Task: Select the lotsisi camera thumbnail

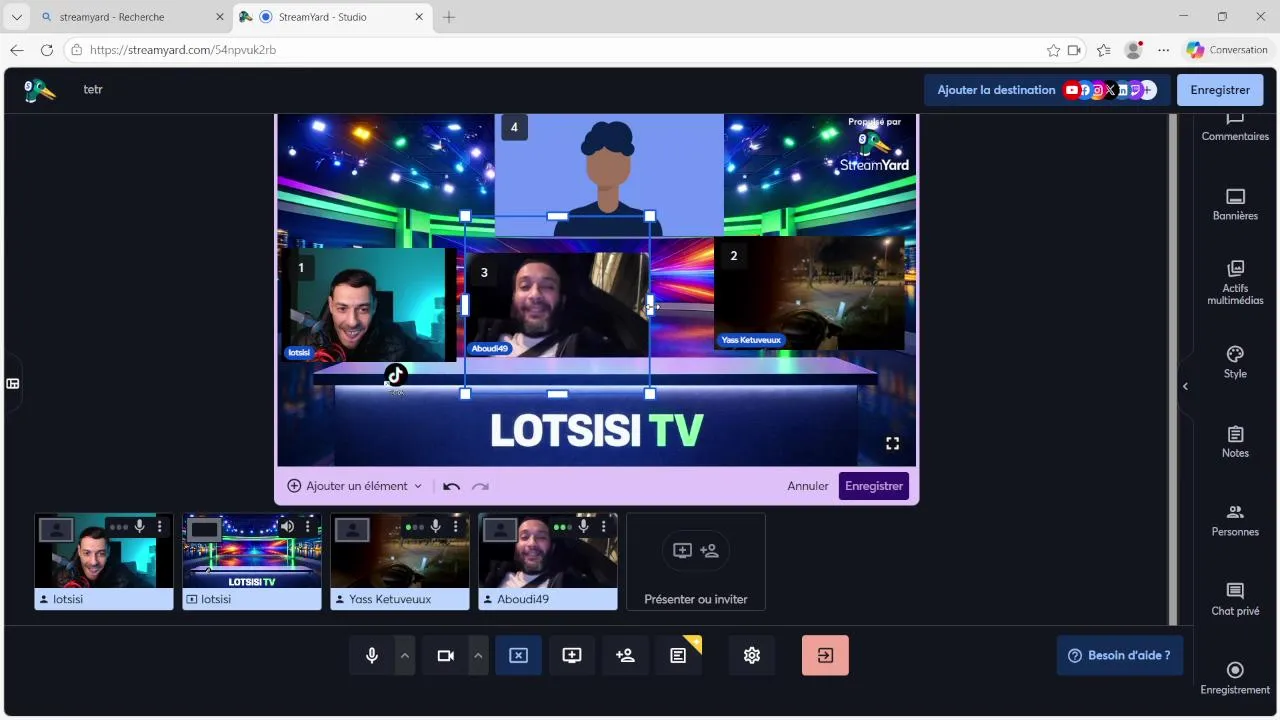Action: (104, 561)
